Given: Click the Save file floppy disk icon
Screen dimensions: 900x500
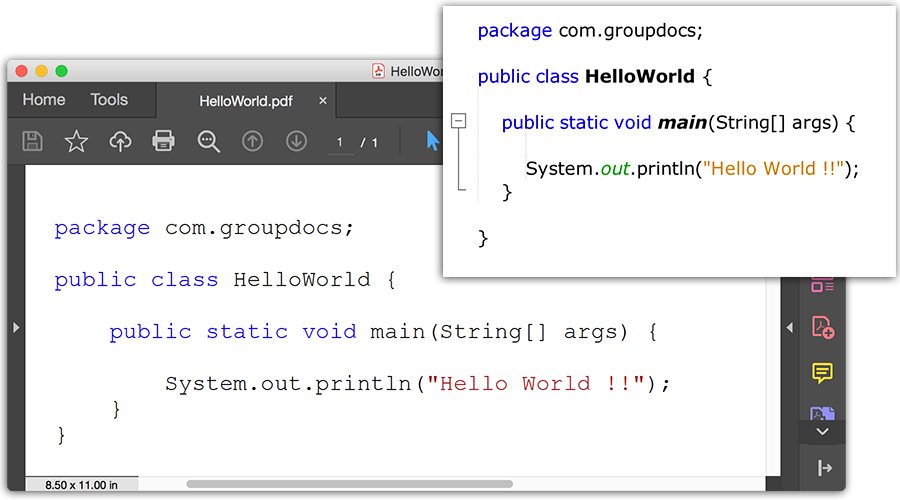Looking at the screenshot, I should point(32,141).
